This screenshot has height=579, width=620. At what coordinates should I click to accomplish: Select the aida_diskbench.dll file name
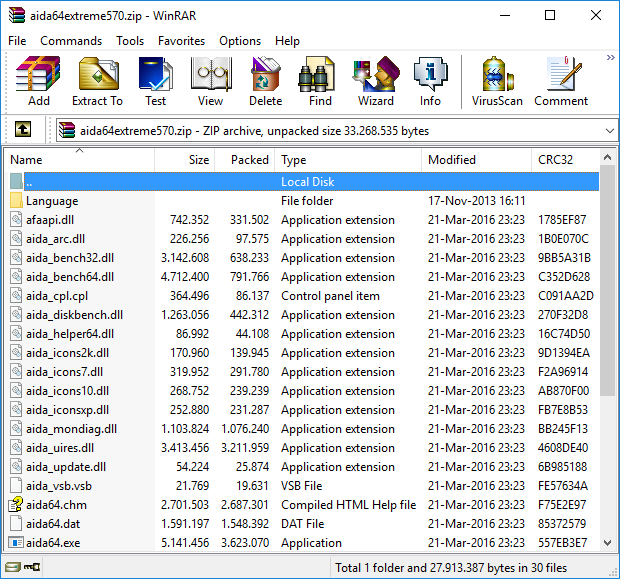74,315
